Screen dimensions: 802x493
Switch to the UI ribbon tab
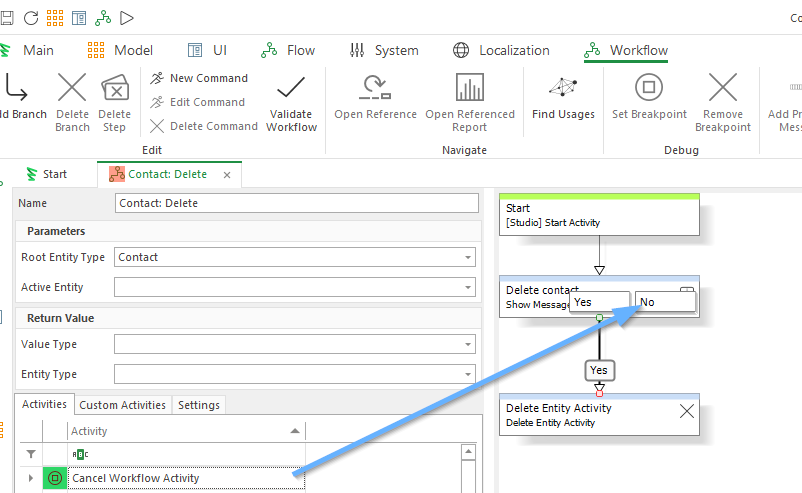pyautogui.click(x=207, y=50)
